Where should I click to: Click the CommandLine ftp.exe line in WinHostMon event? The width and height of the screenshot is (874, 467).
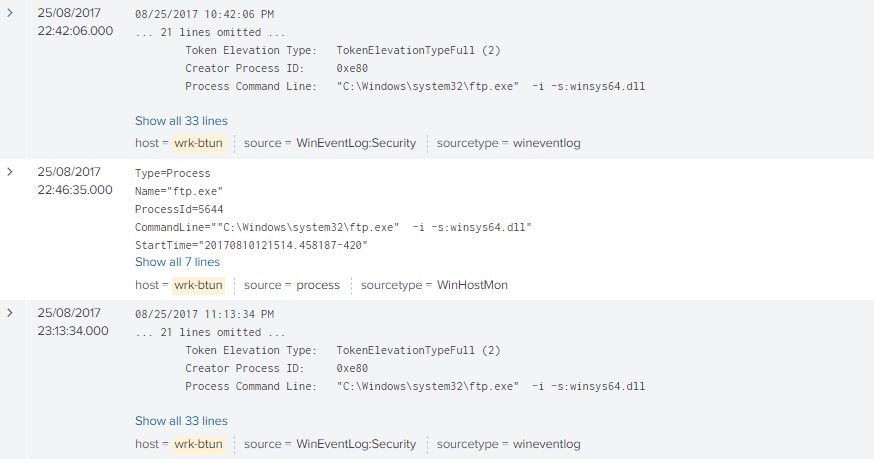[333, 227]
